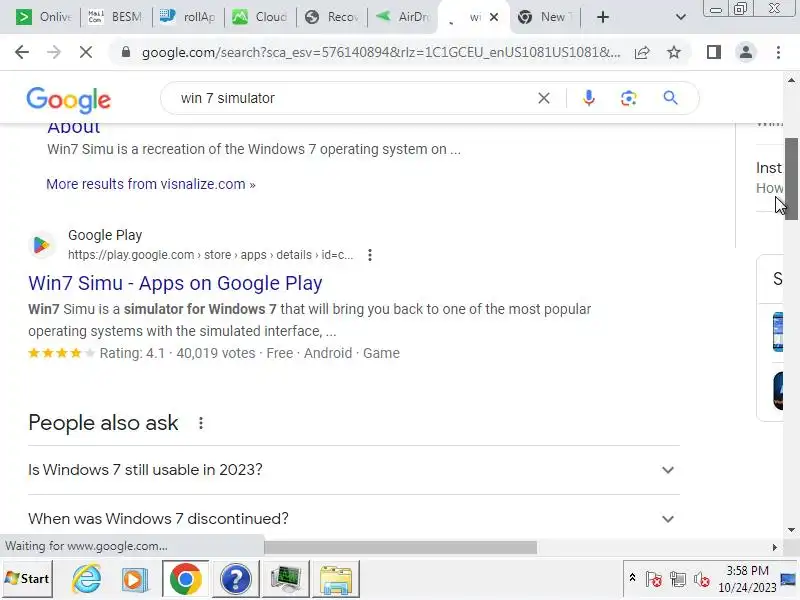Click play.google.com breadcrumb URL
The width and height of the screenshot is (800, 600).
210,255
